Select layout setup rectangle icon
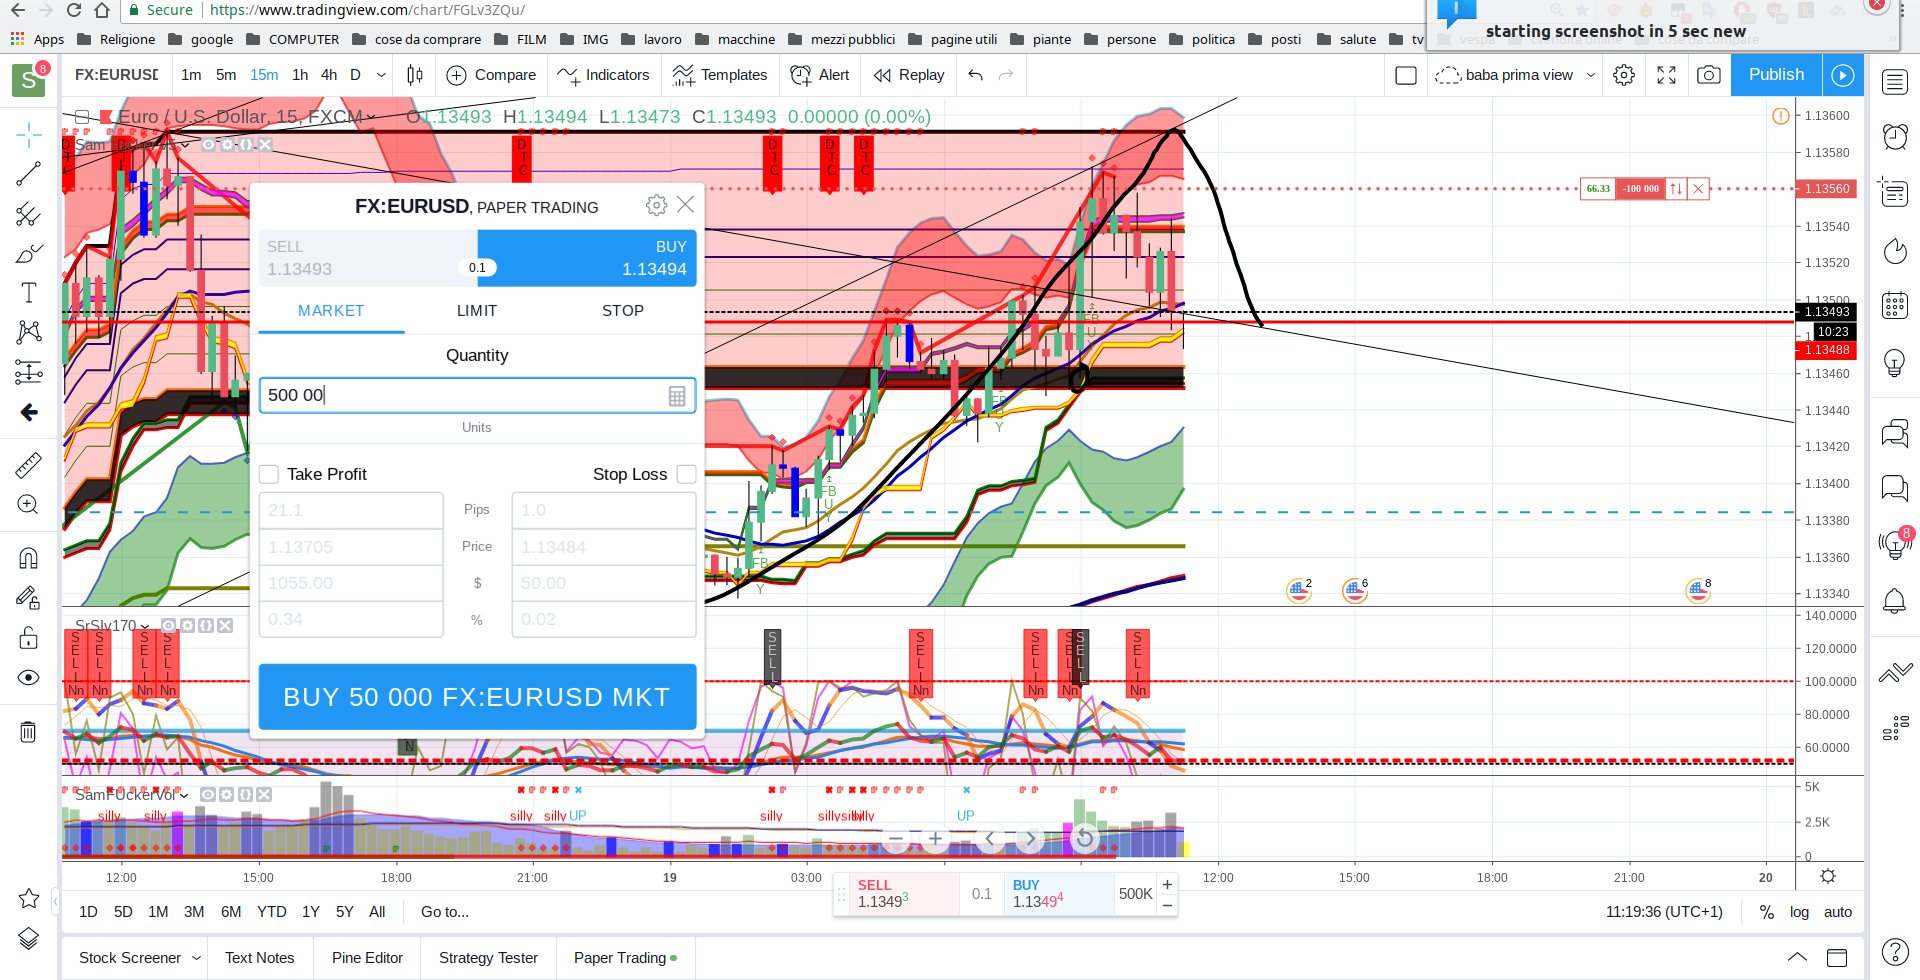The height and width of the screenshot is (980, 1920). (1406, 75)
